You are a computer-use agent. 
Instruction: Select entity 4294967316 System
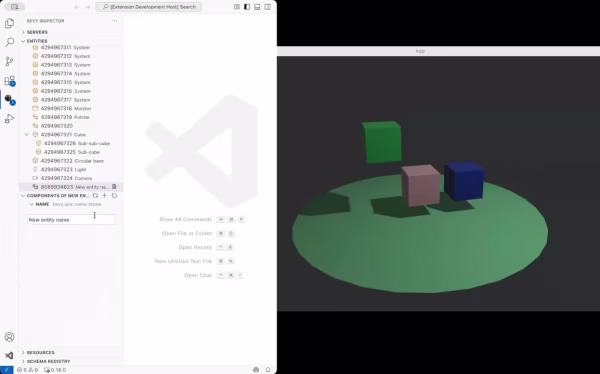click(x=71, y=91)
